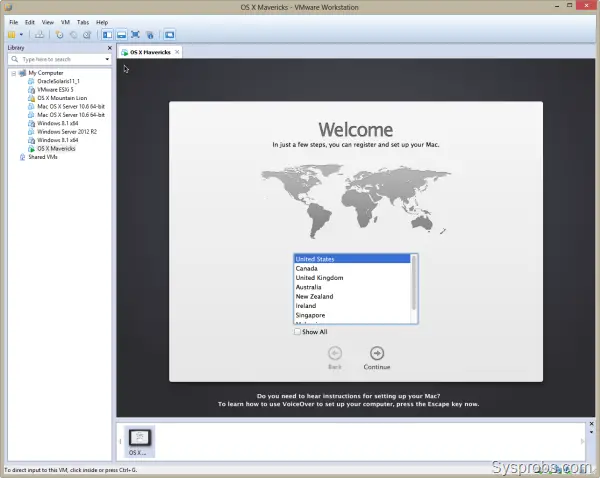Select VMware ESXi 5 VM
This screenshot has width=600, height=478.
point(55,90)
